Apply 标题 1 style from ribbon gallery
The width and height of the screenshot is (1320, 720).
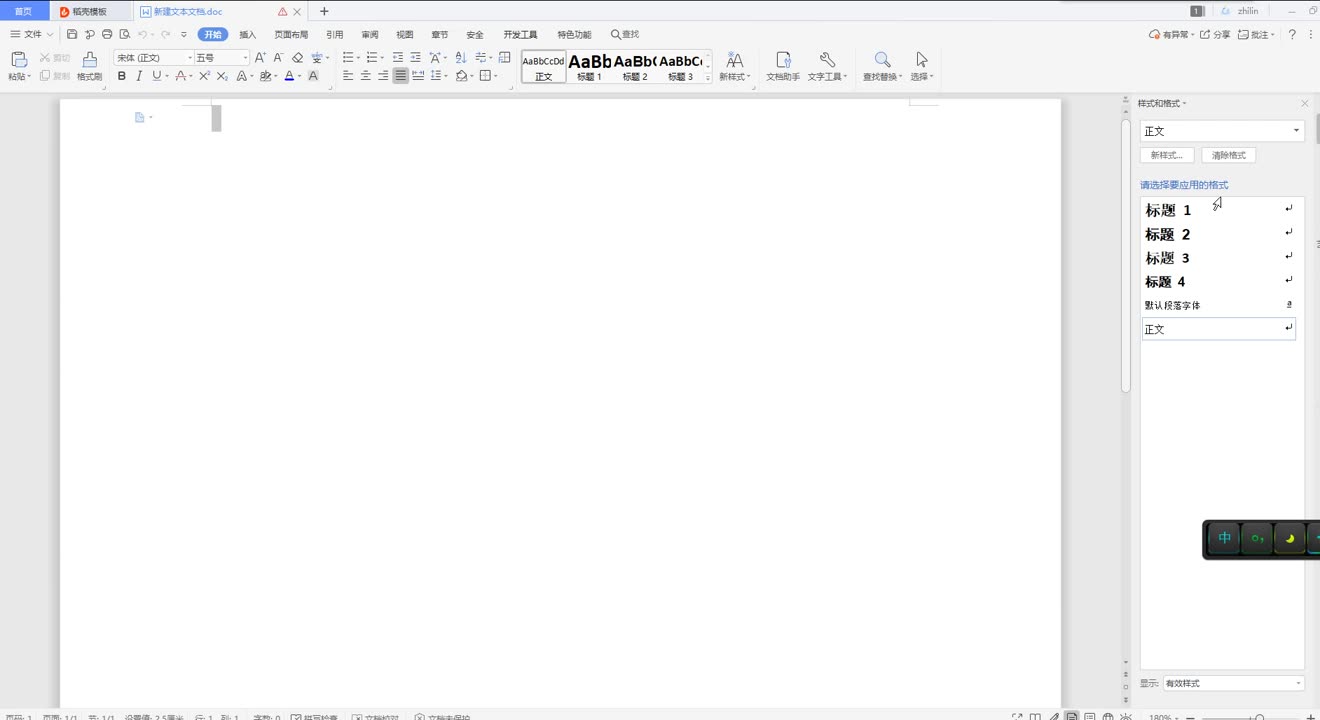[x=589, y=66]
